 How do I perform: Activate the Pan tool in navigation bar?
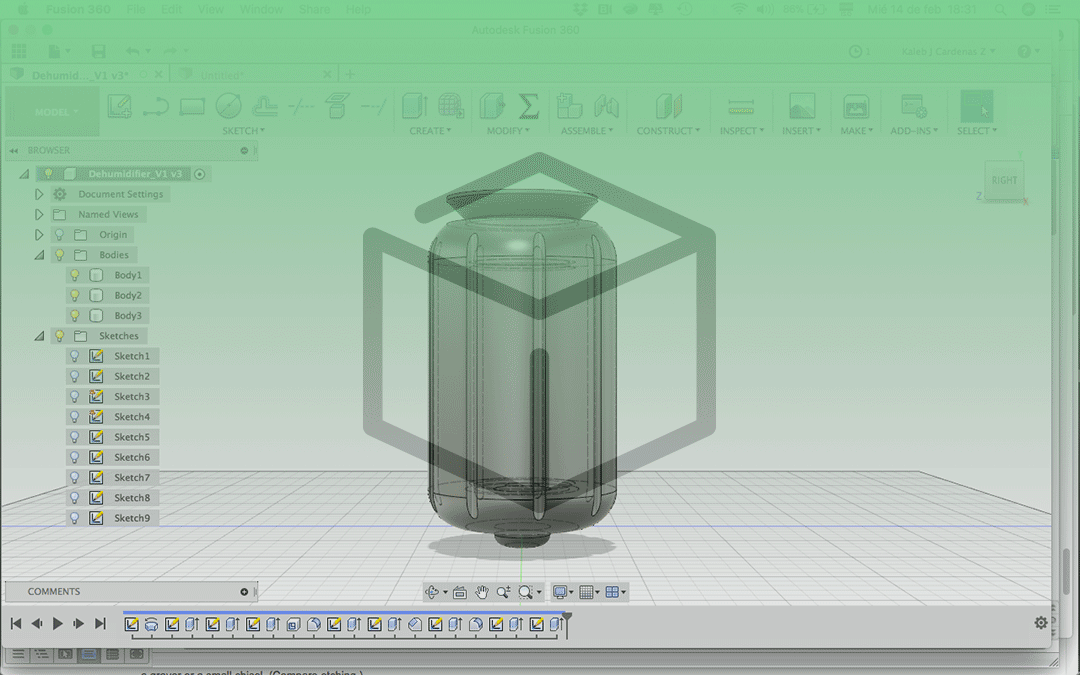(x=482, y=591)
